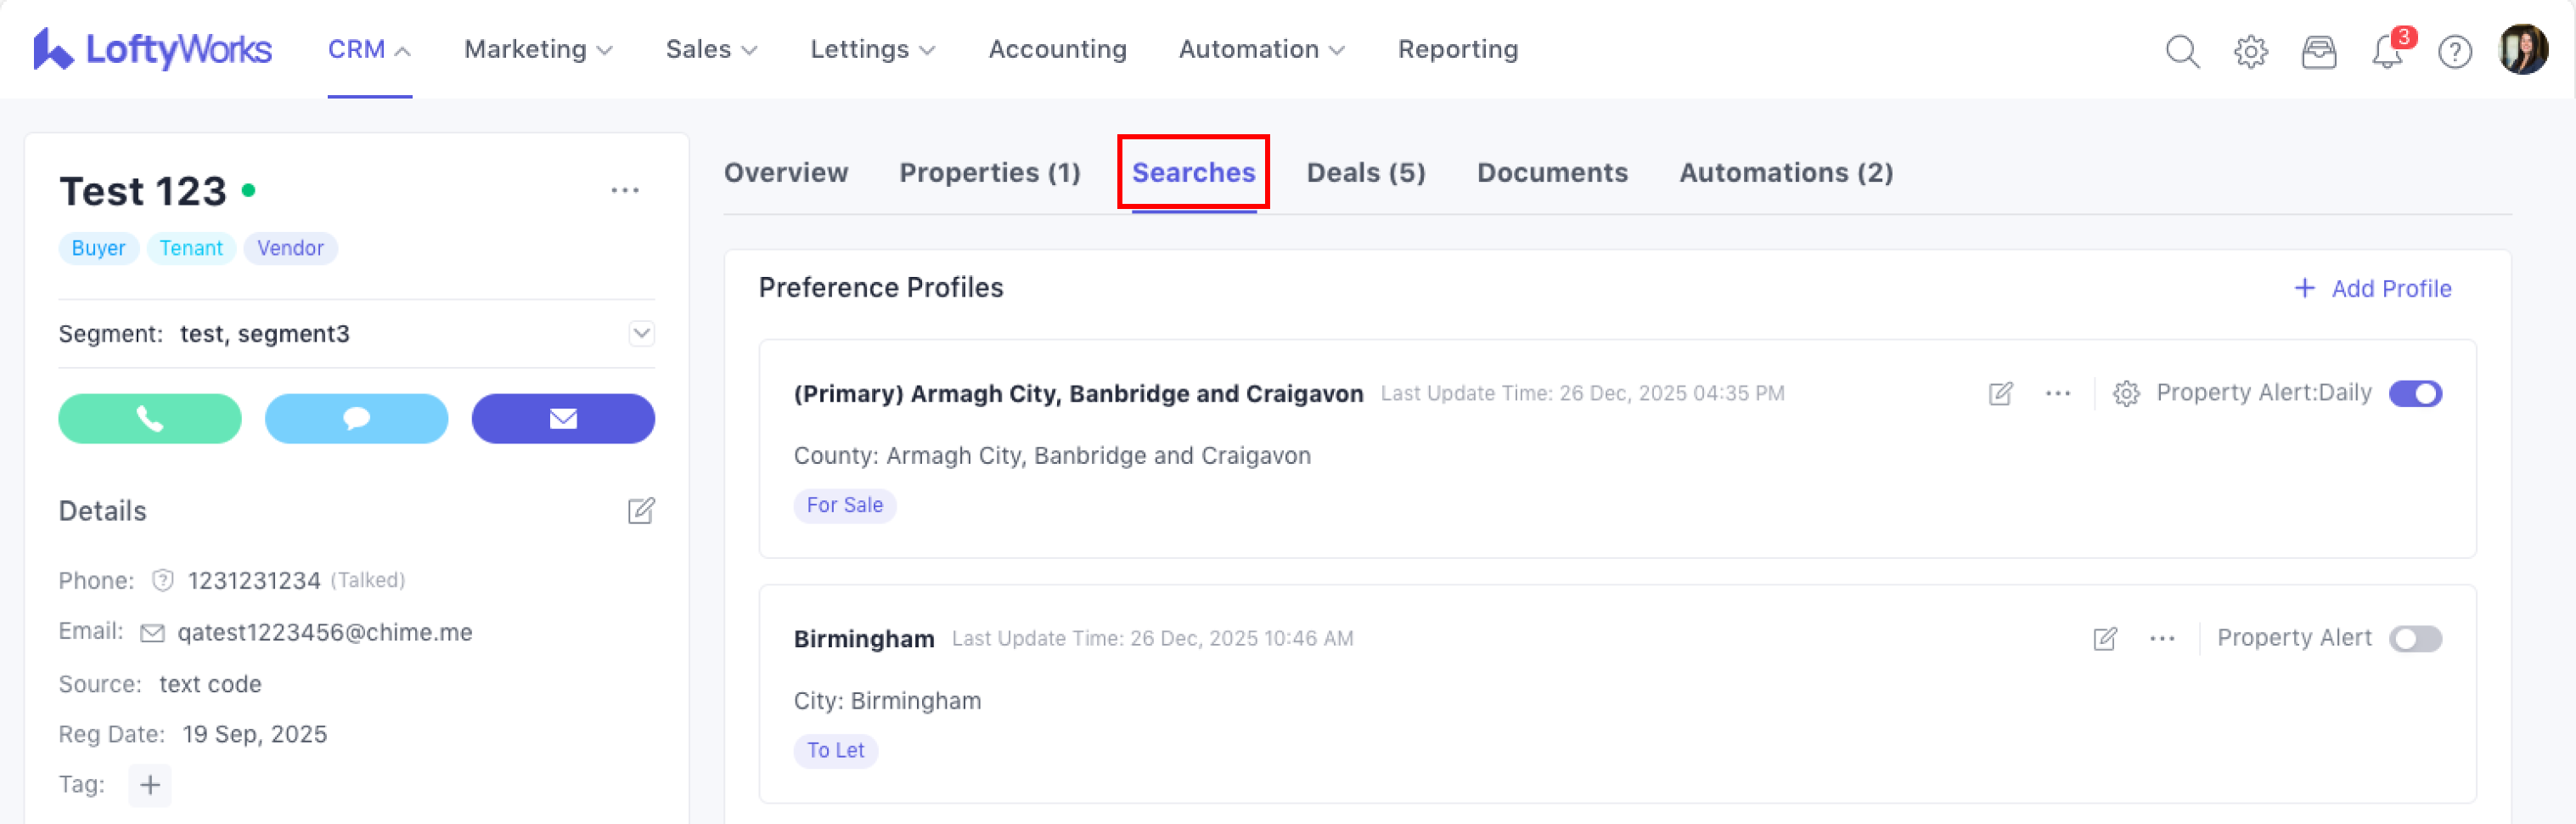The width and height of the screenshot is (2576, 824).
Task: Switch to the Deals (5) tab
Action: (1366, 172)
